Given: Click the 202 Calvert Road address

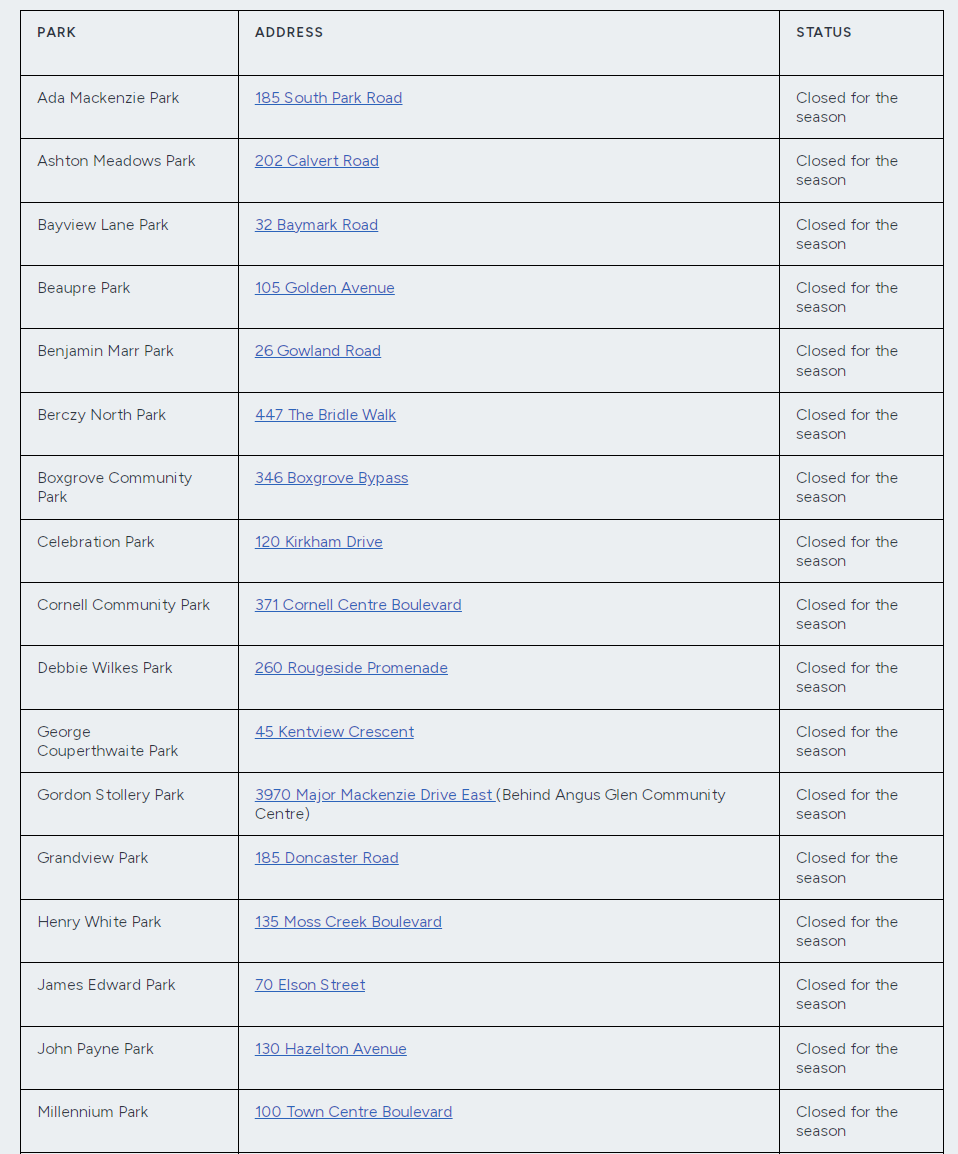Looking at the screenshot, I should point(316,161).
